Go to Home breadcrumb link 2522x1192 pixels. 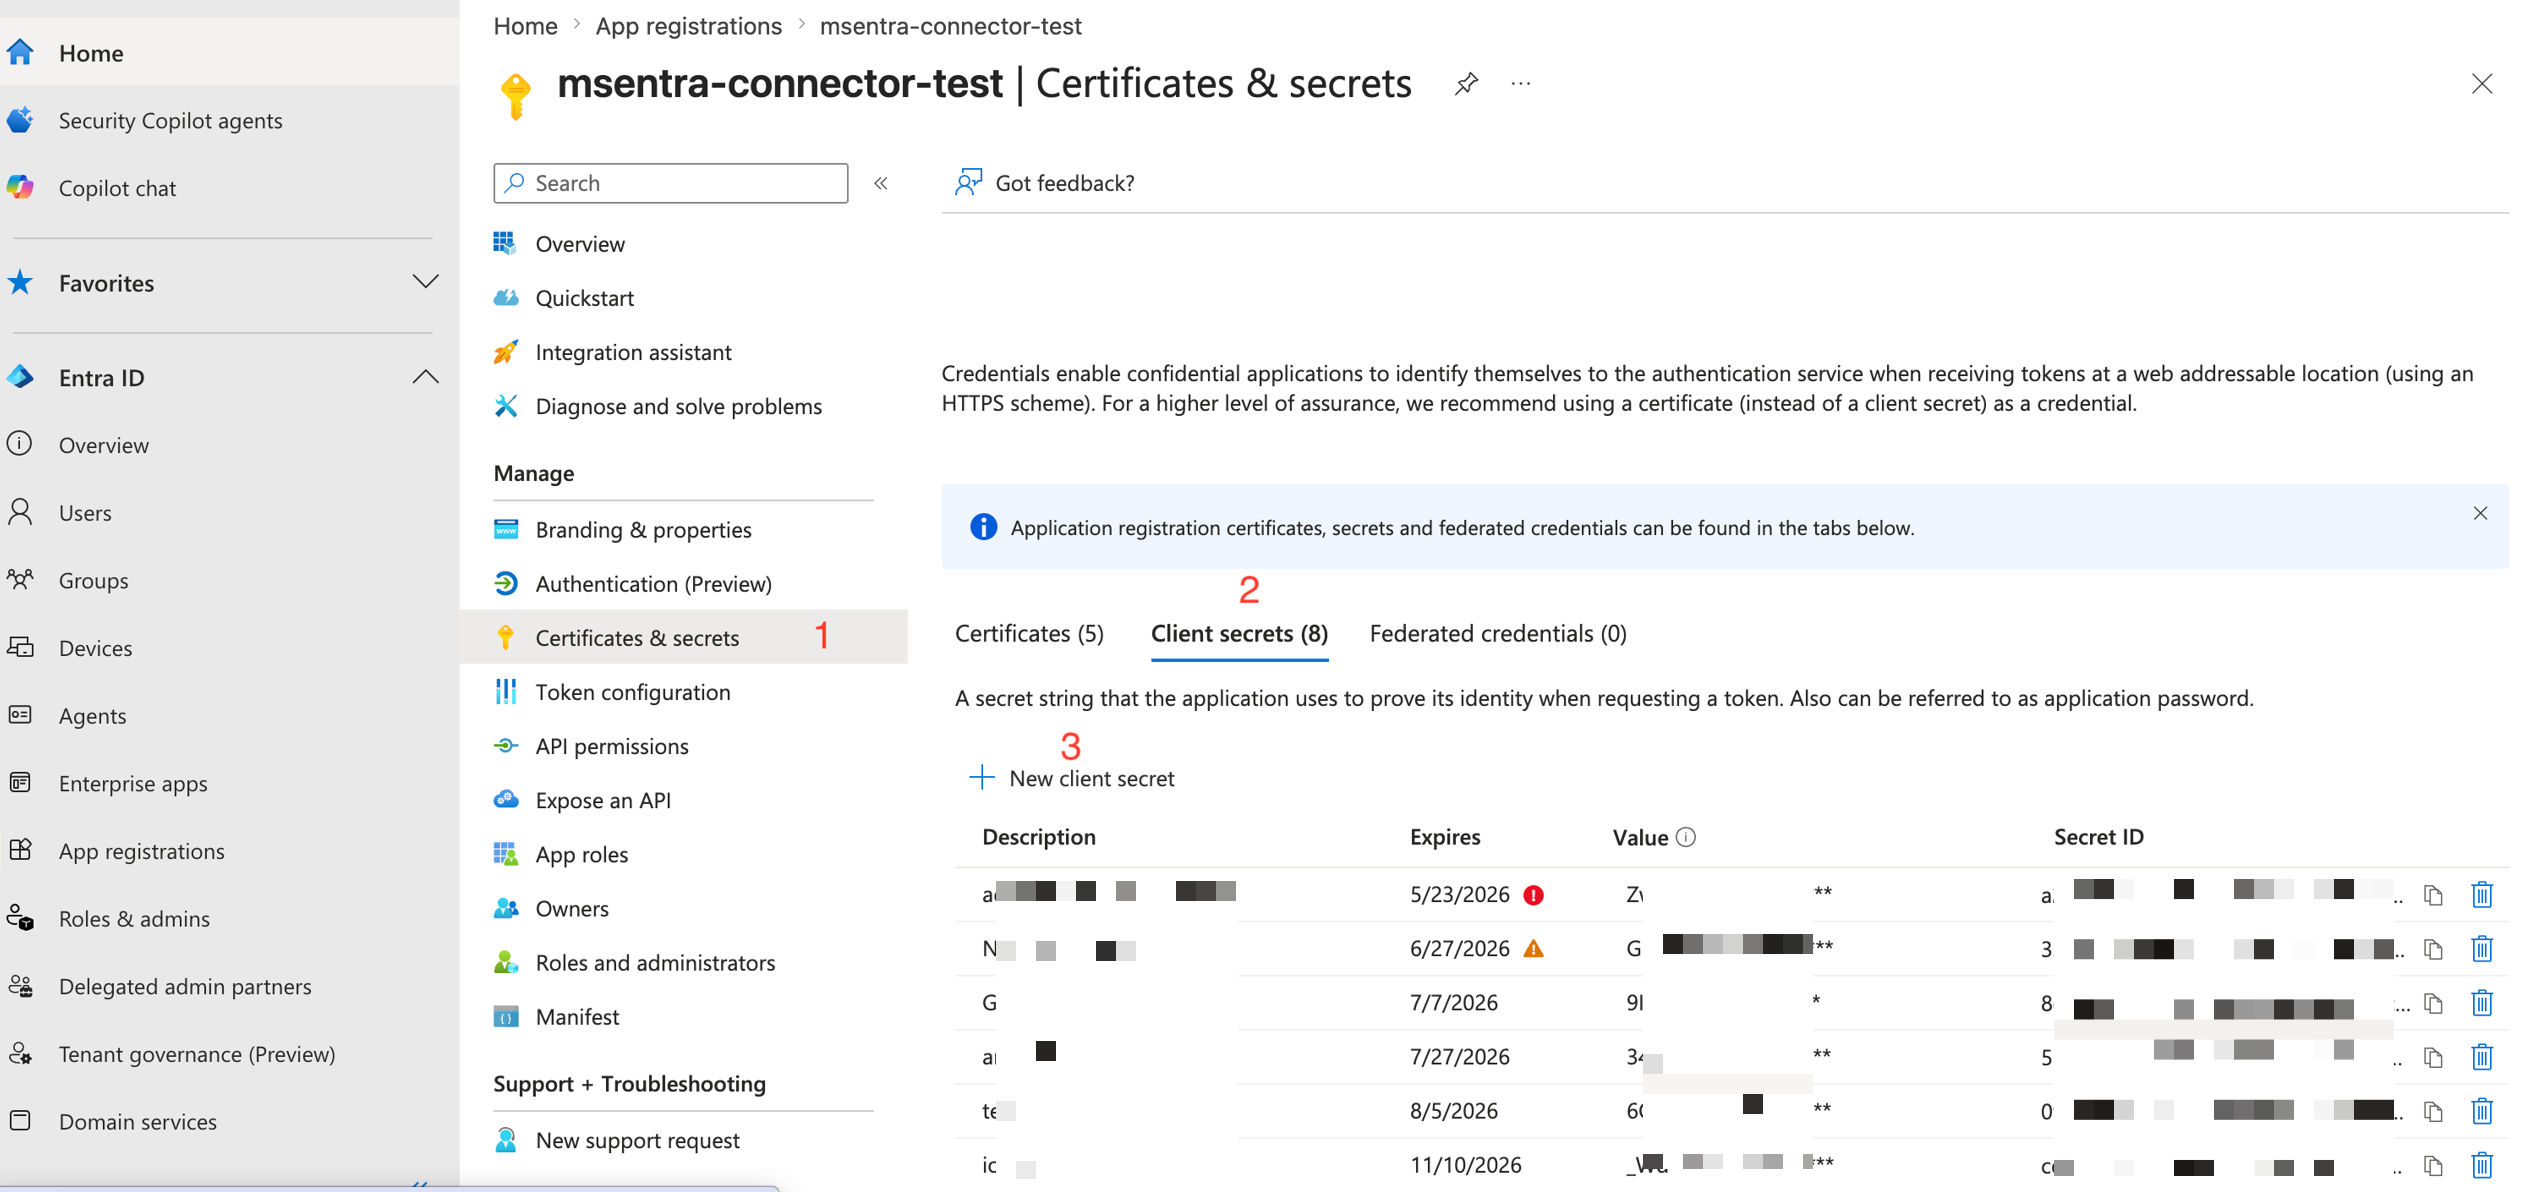pos(526,26)
